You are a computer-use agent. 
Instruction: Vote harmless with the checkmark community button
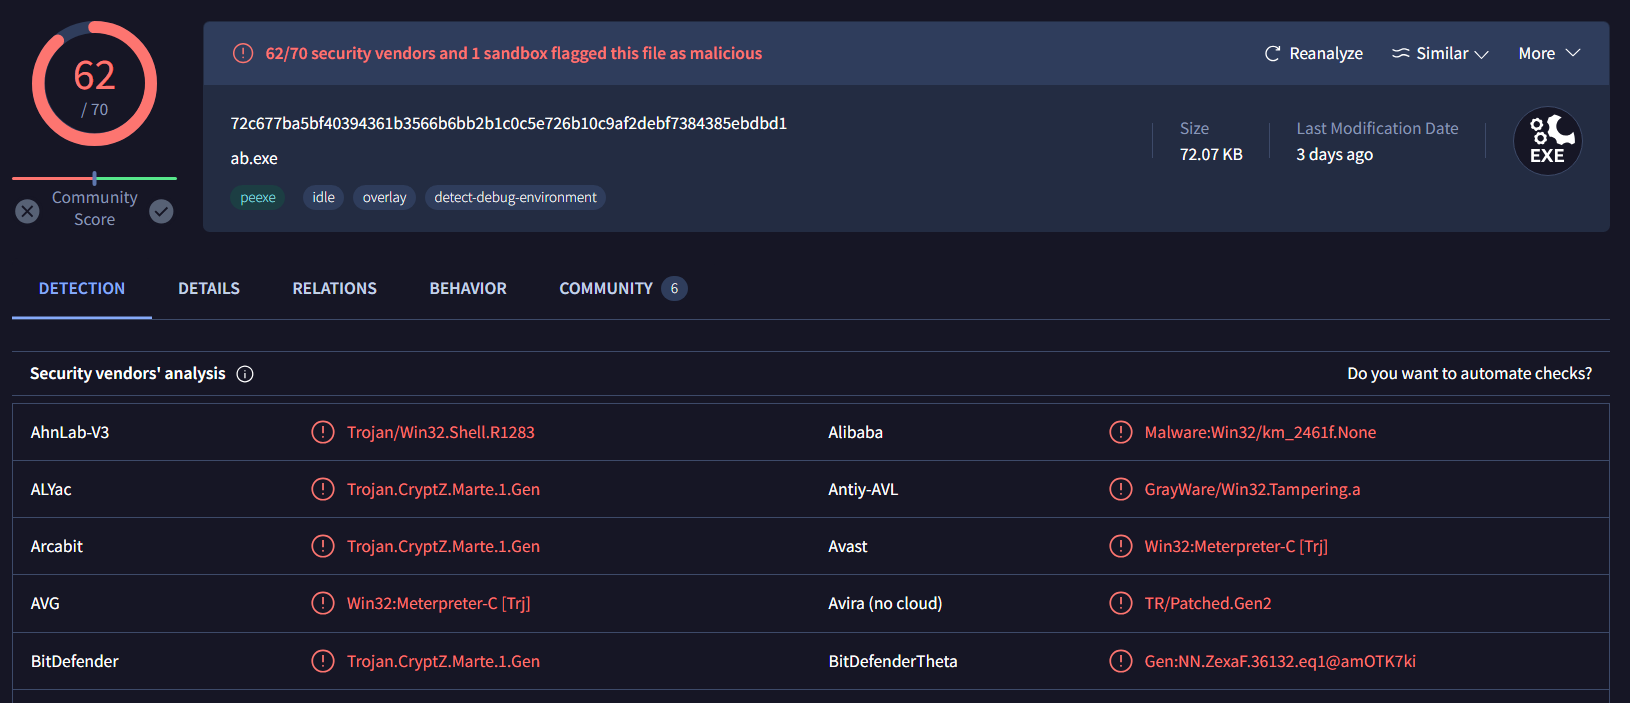tap(161, 211)
